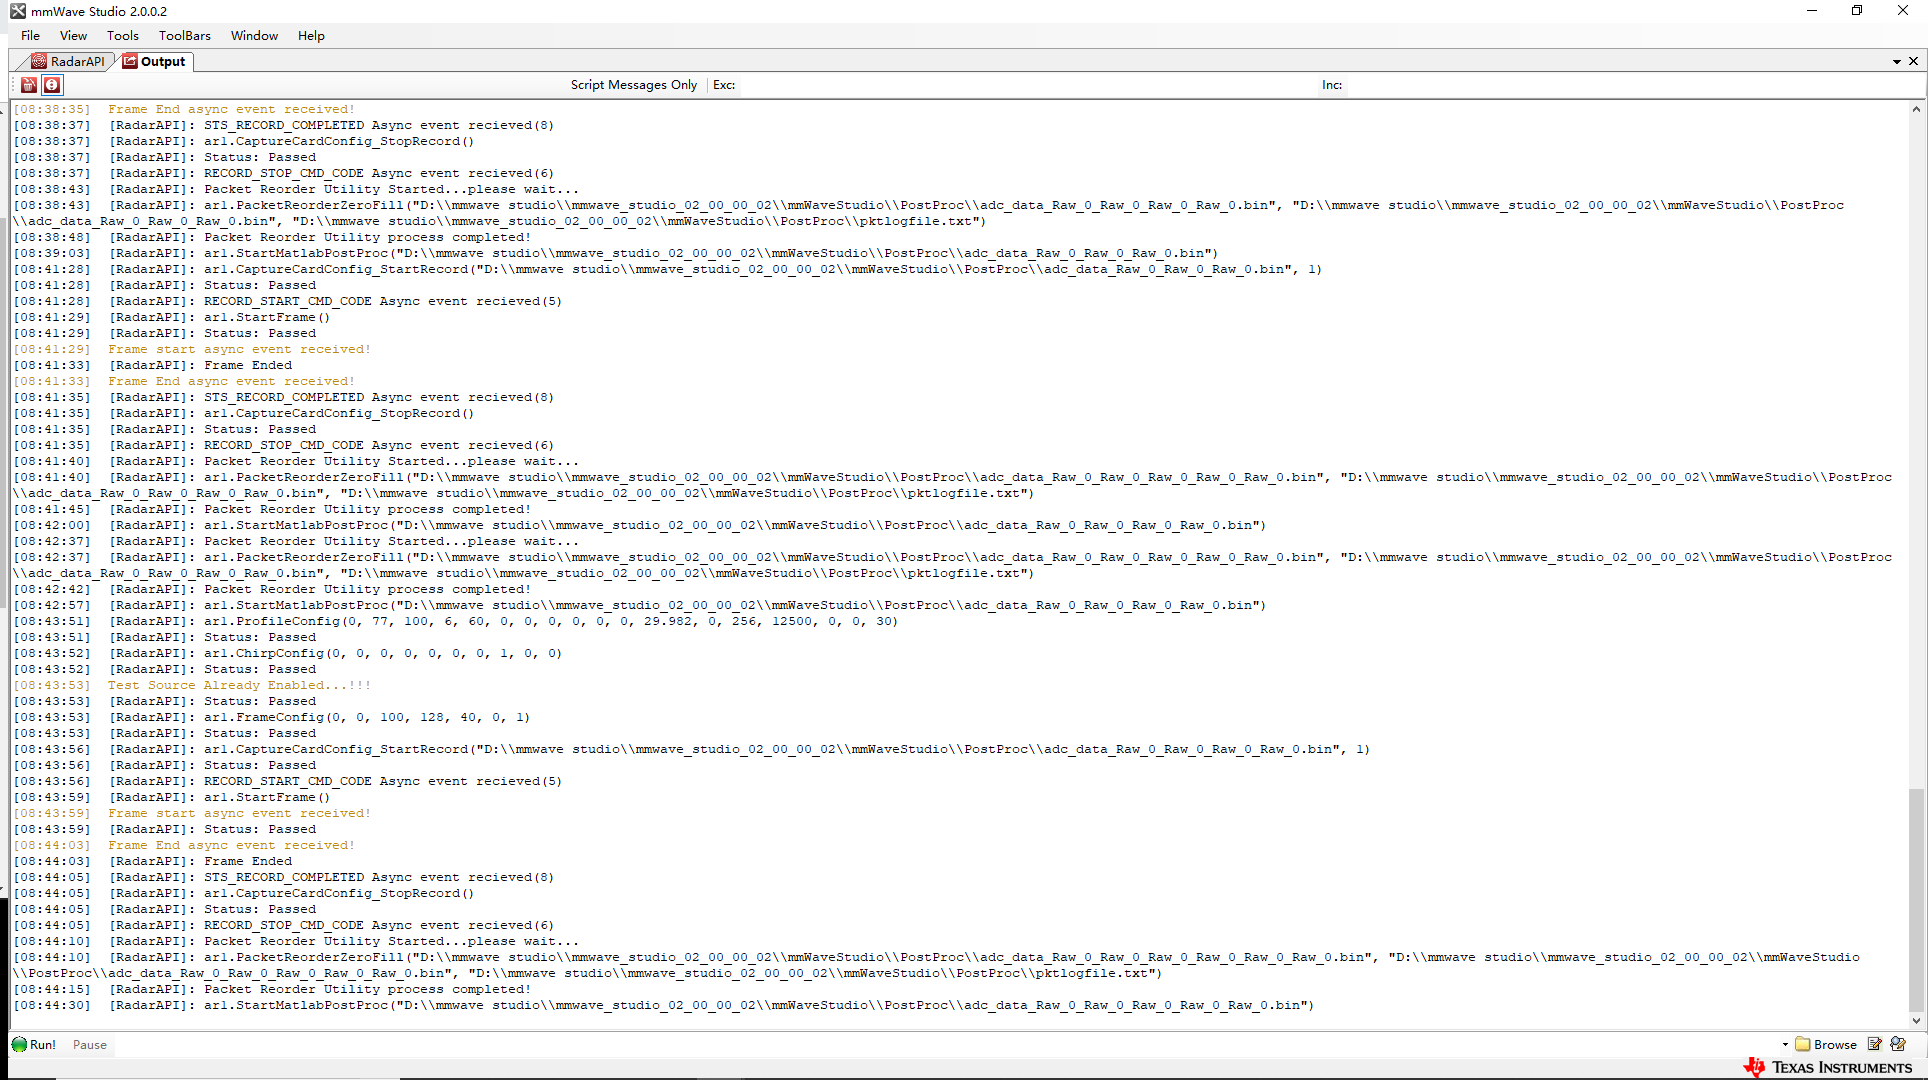Click the 08:38:35 'Frame End async event received!' line

[x=184, y=109]
